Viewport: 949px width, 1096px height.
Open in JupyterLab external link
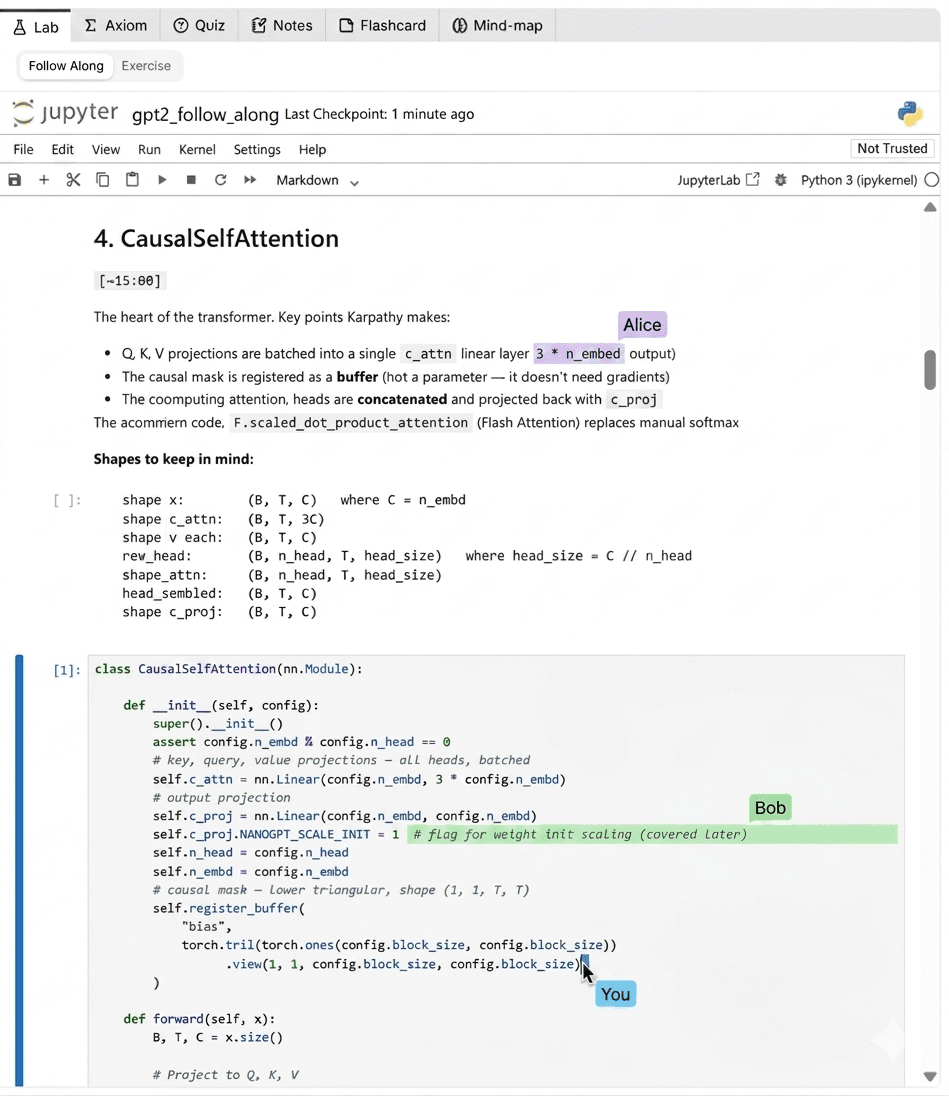coord(718,180)
